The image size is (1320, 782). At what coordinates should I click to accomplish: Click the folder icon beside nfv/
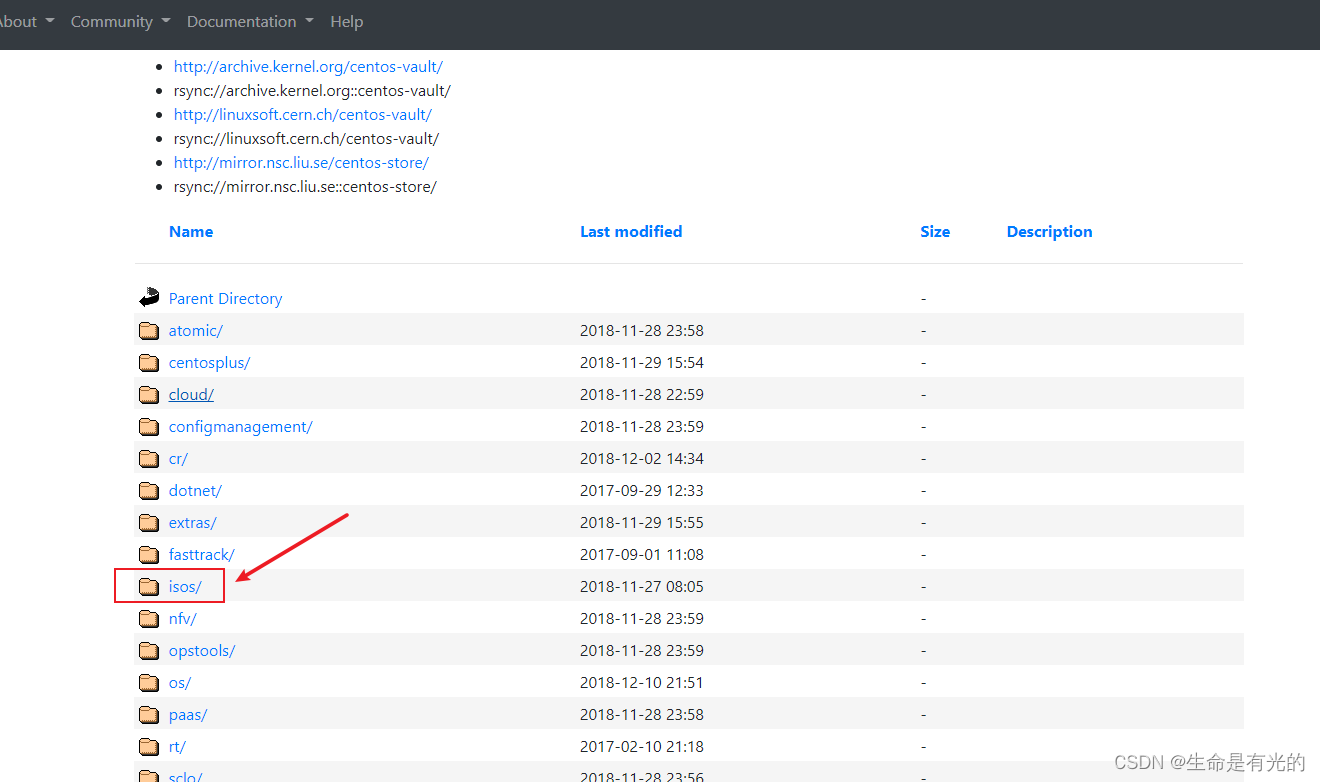click(x=149, y=618)
